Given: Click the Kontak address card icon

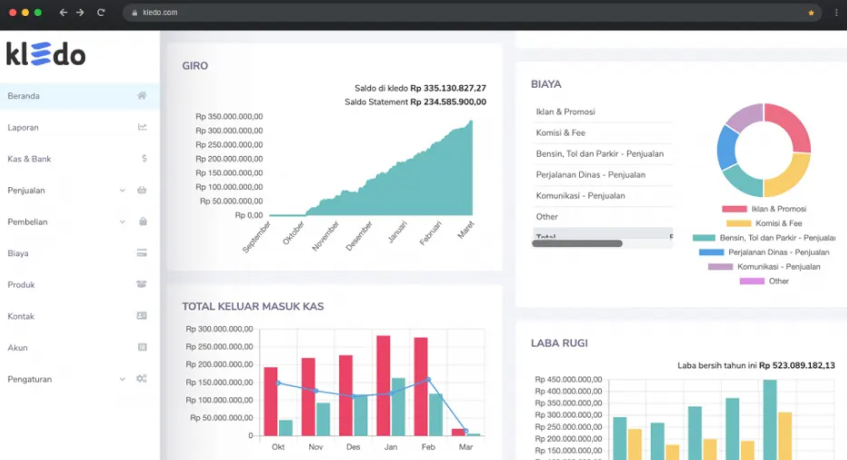Looking at the screenshot, I should click(142, 316).
